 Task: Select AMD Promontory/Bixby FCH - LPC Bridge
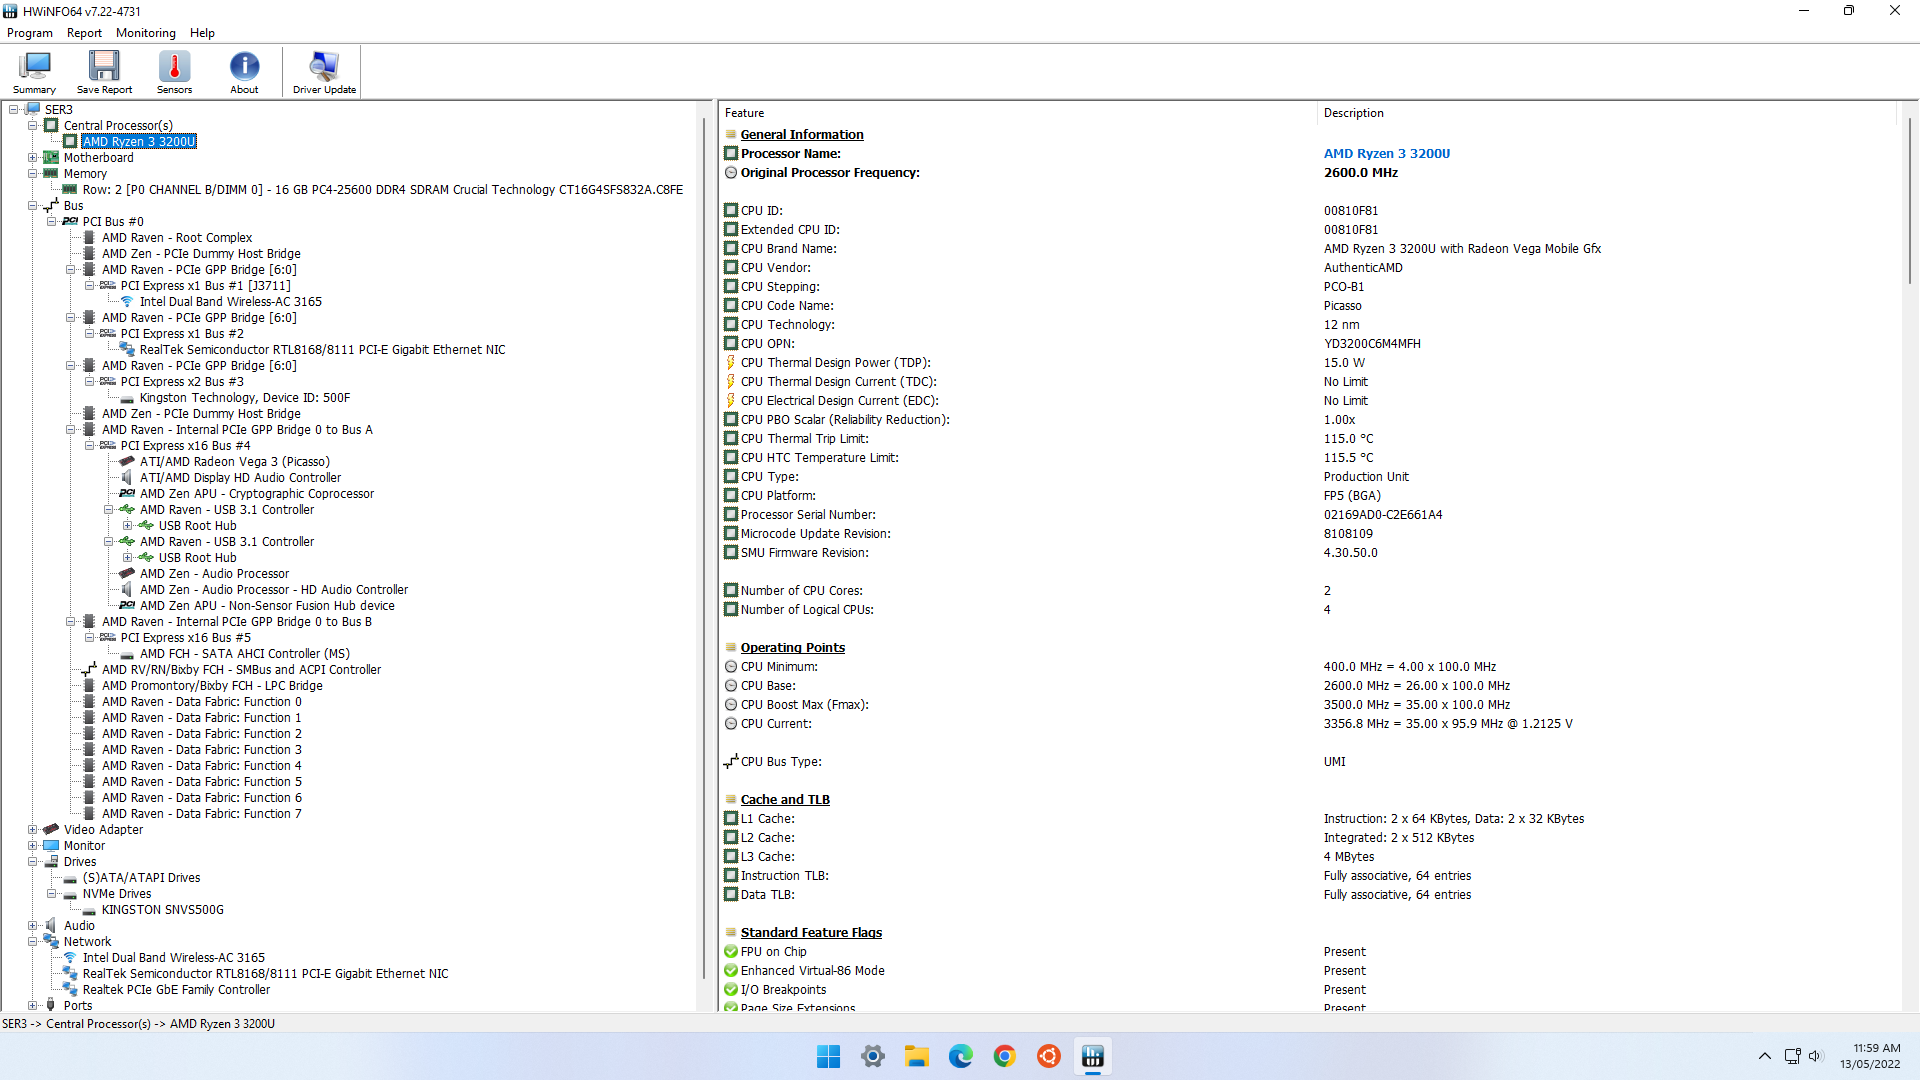tap(212, 686)
